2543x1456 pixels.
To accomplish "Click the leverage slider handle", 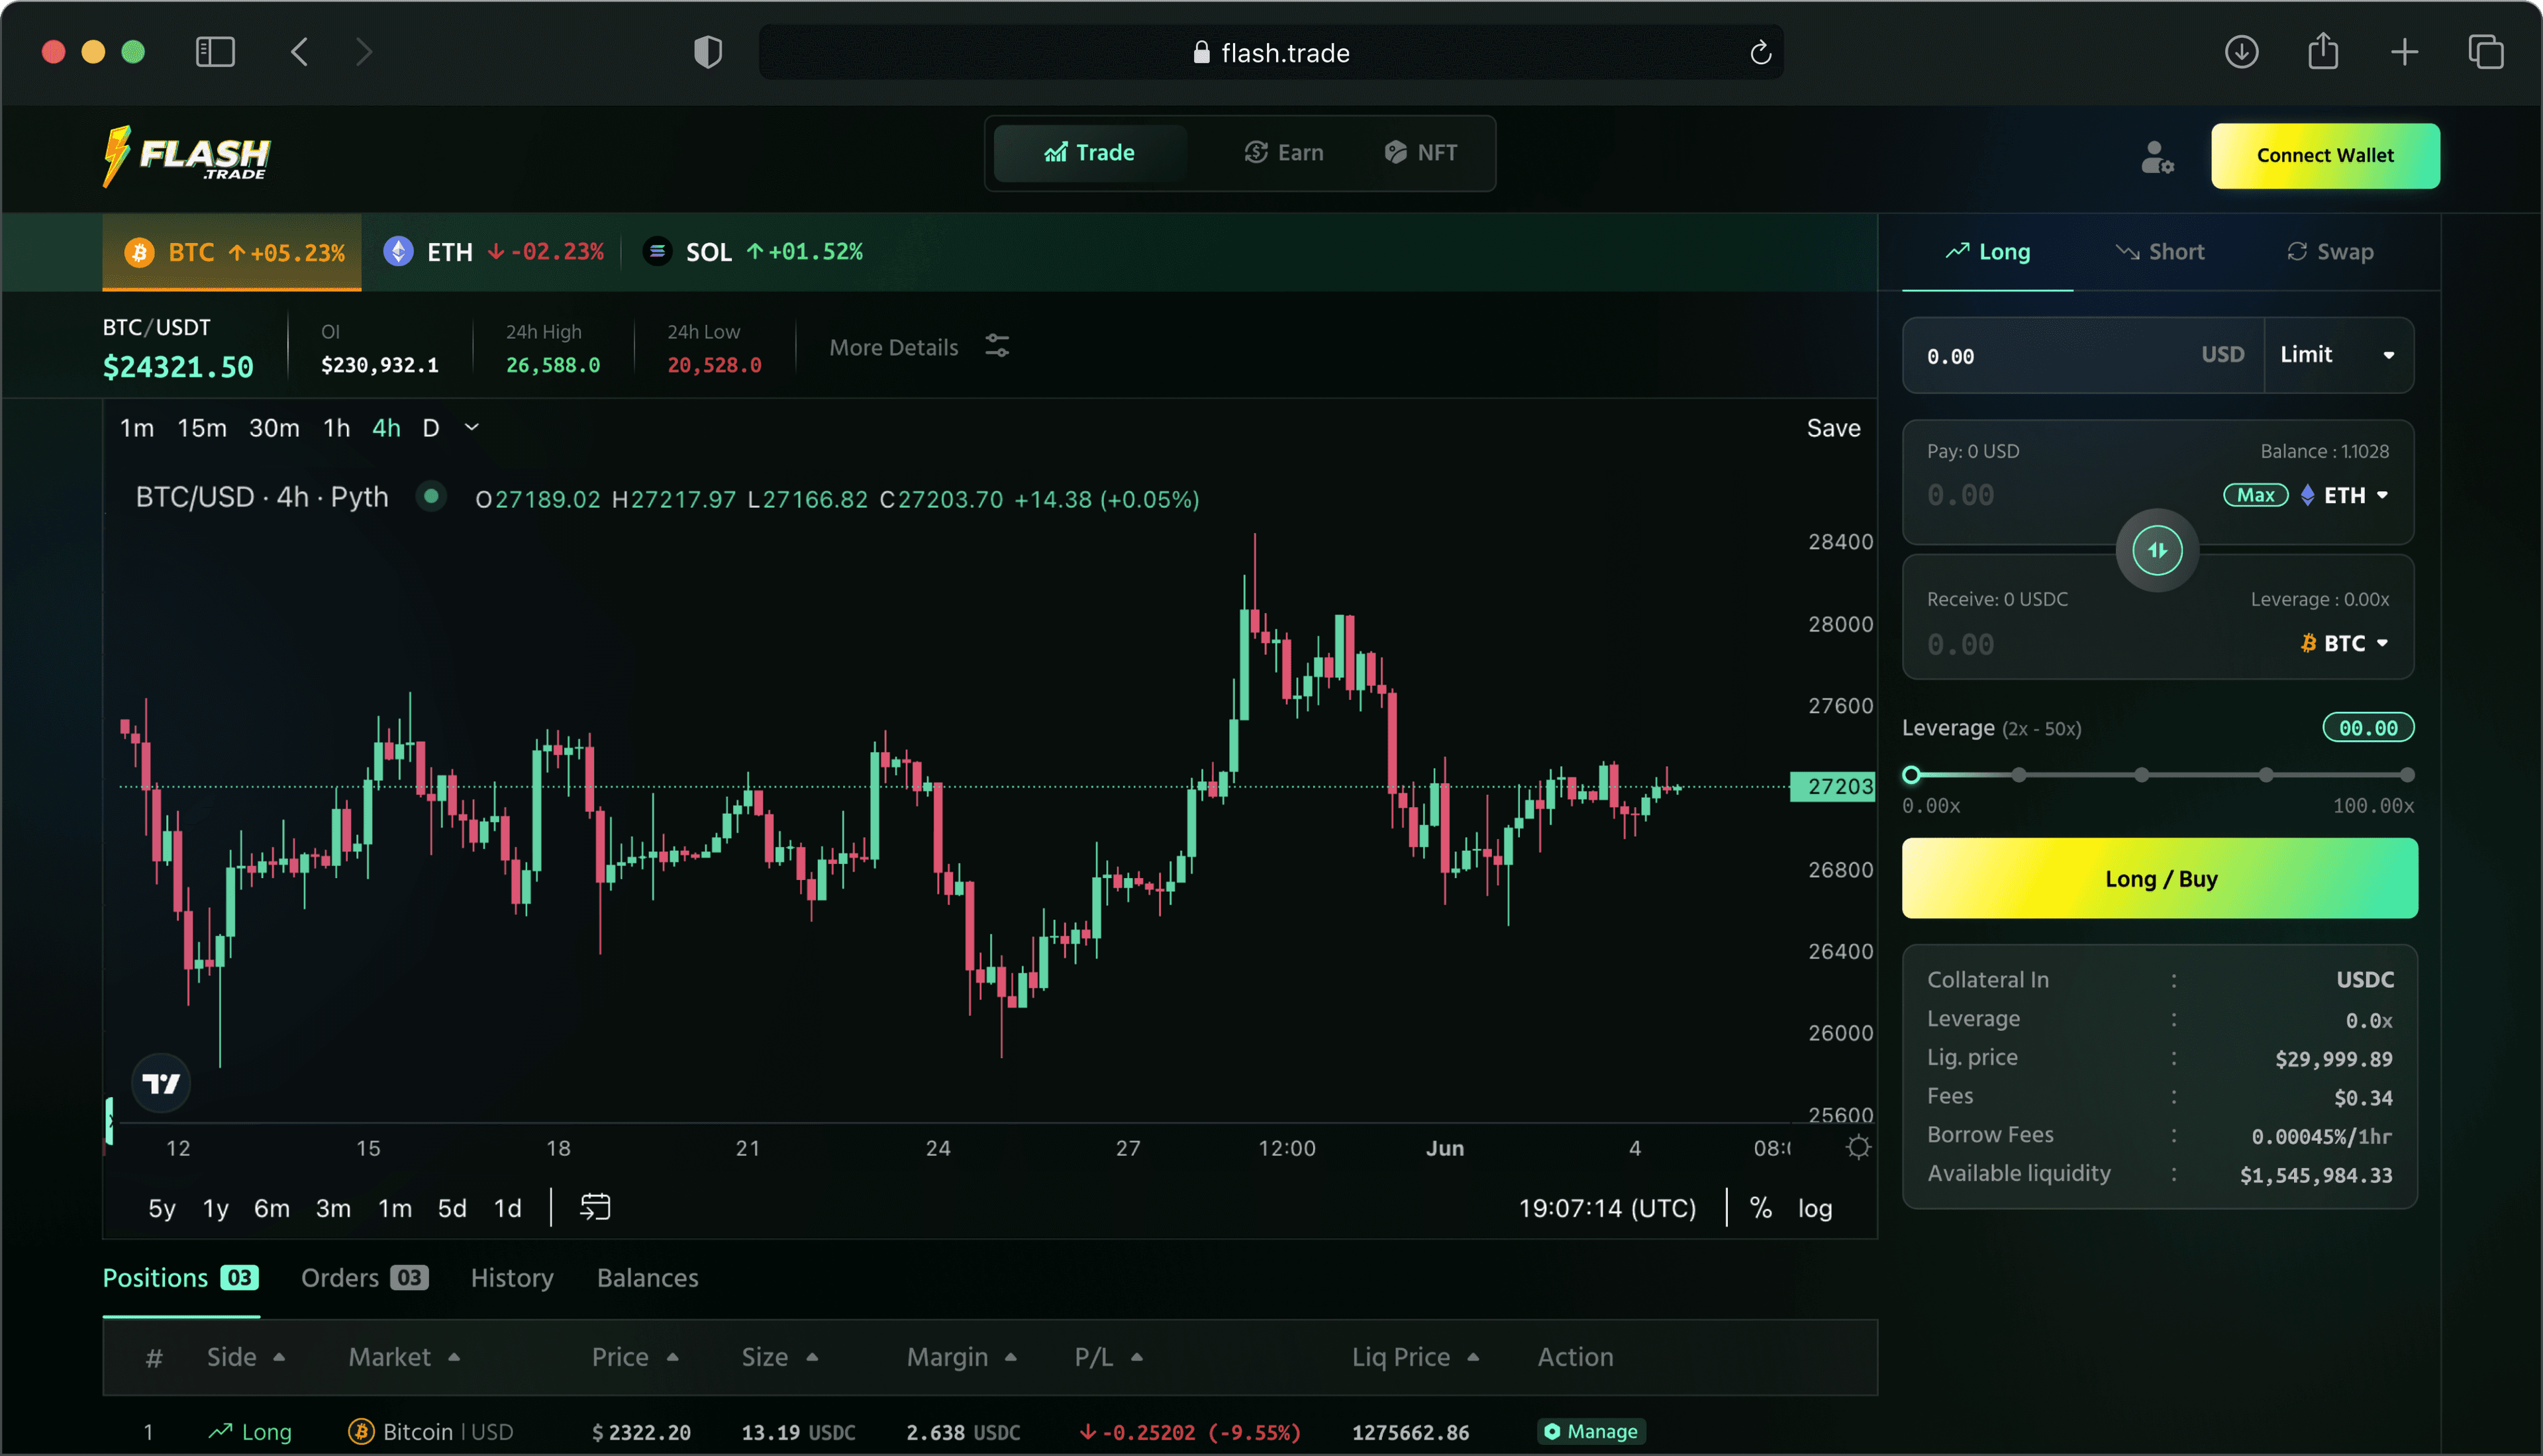I will 1911,775.
